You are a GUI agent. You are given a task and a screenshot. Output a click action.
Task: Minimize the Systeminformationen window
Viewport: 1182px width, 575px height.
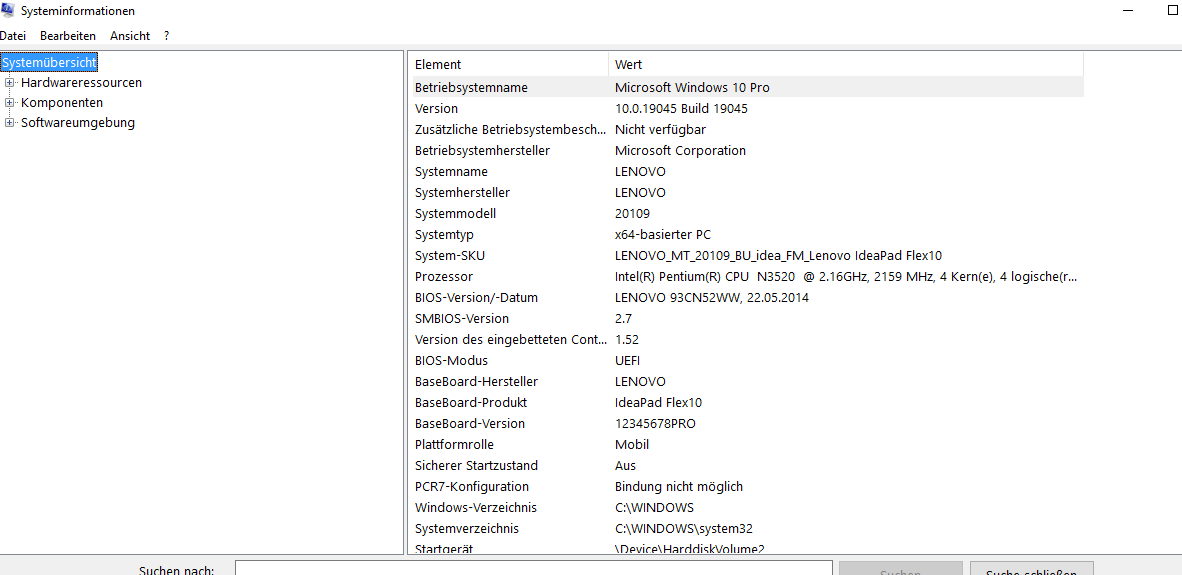(x=1128, y=11)
